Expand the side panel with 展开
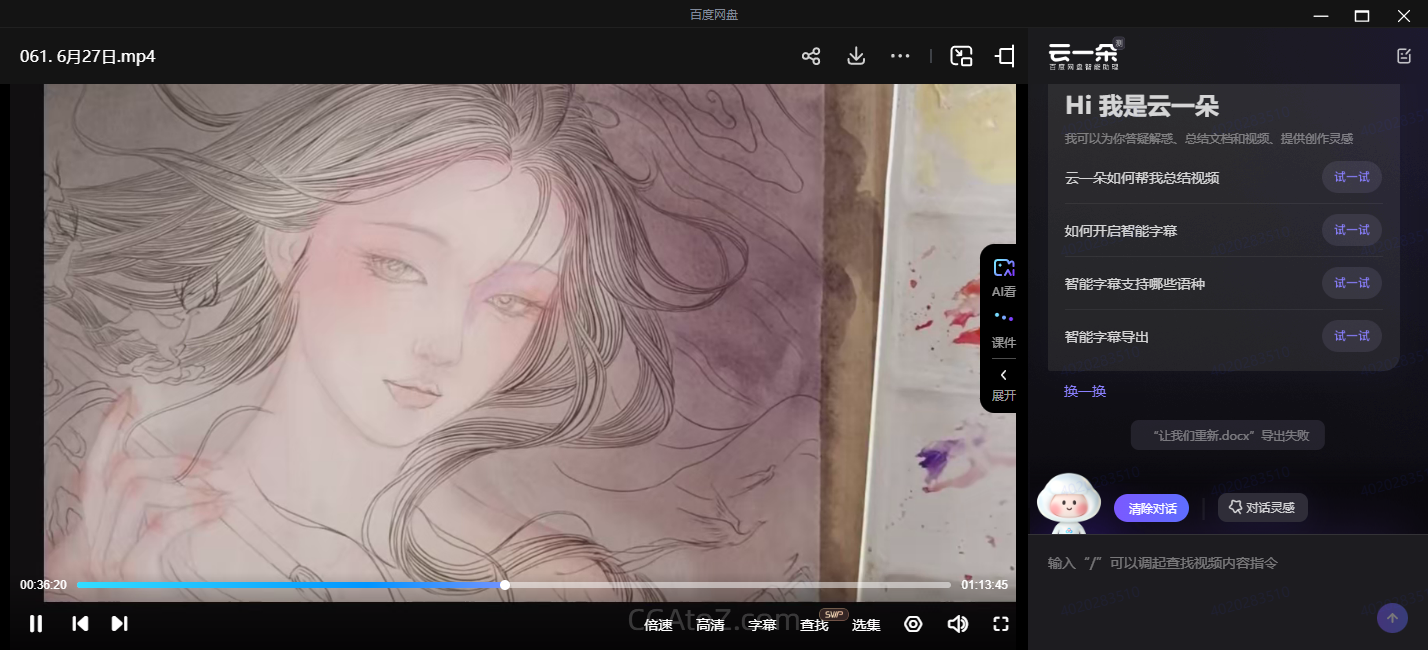The height and width of the screenshot is (650, 1428). tap(1003, 384)
